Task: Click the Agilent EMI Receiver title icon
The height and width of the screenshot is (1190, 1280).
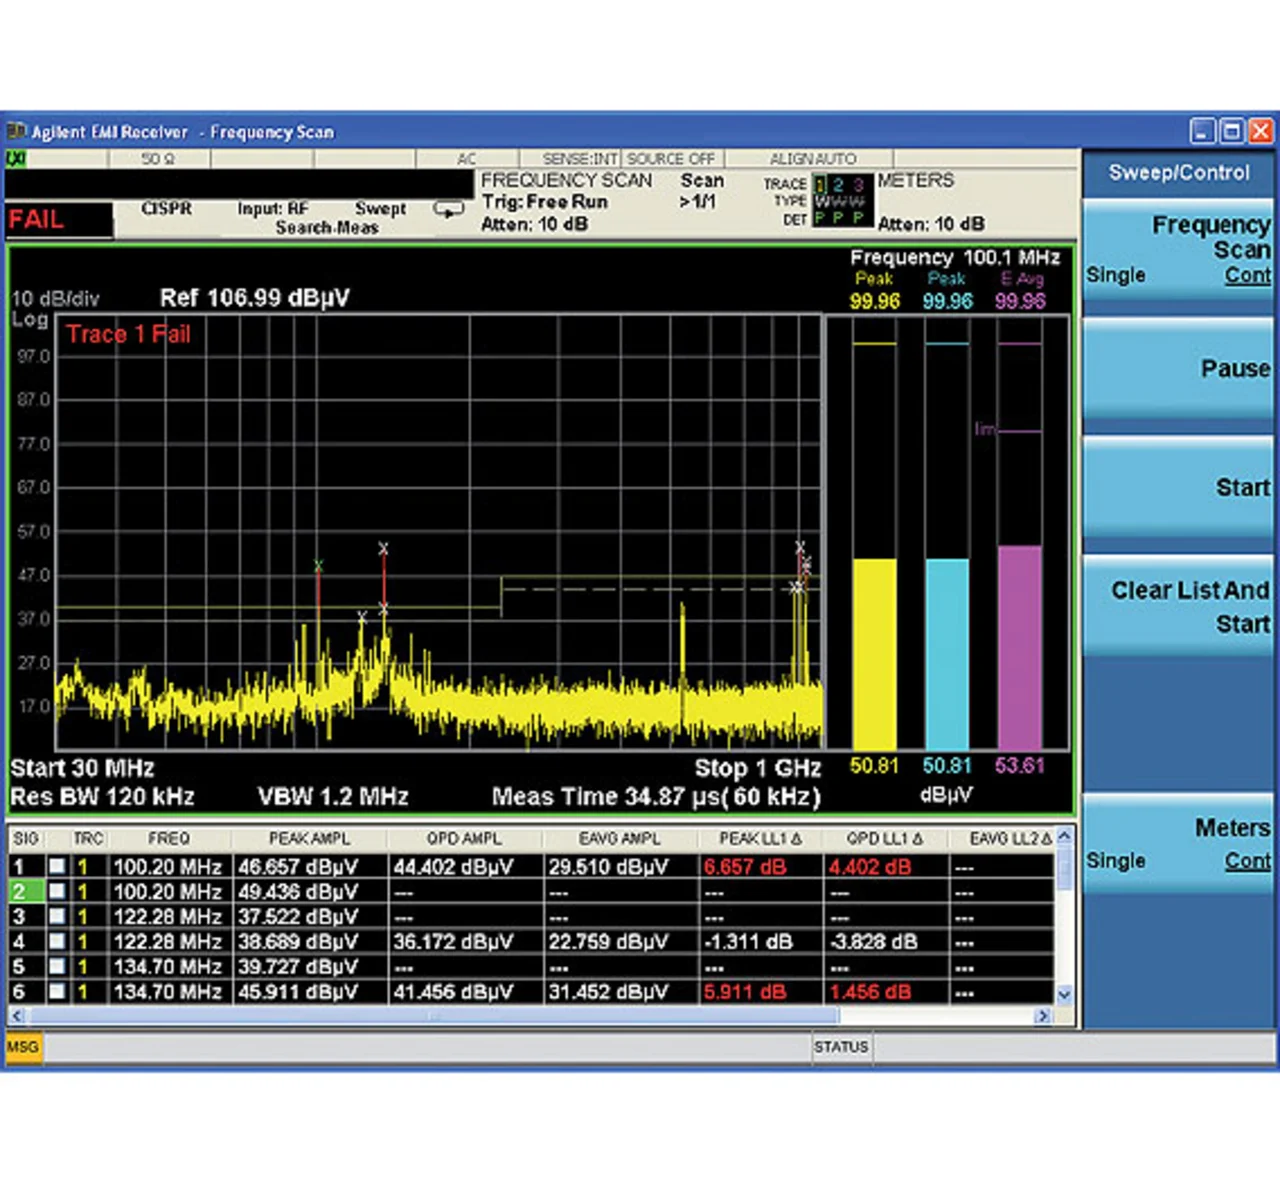Action: coord(17,131)
